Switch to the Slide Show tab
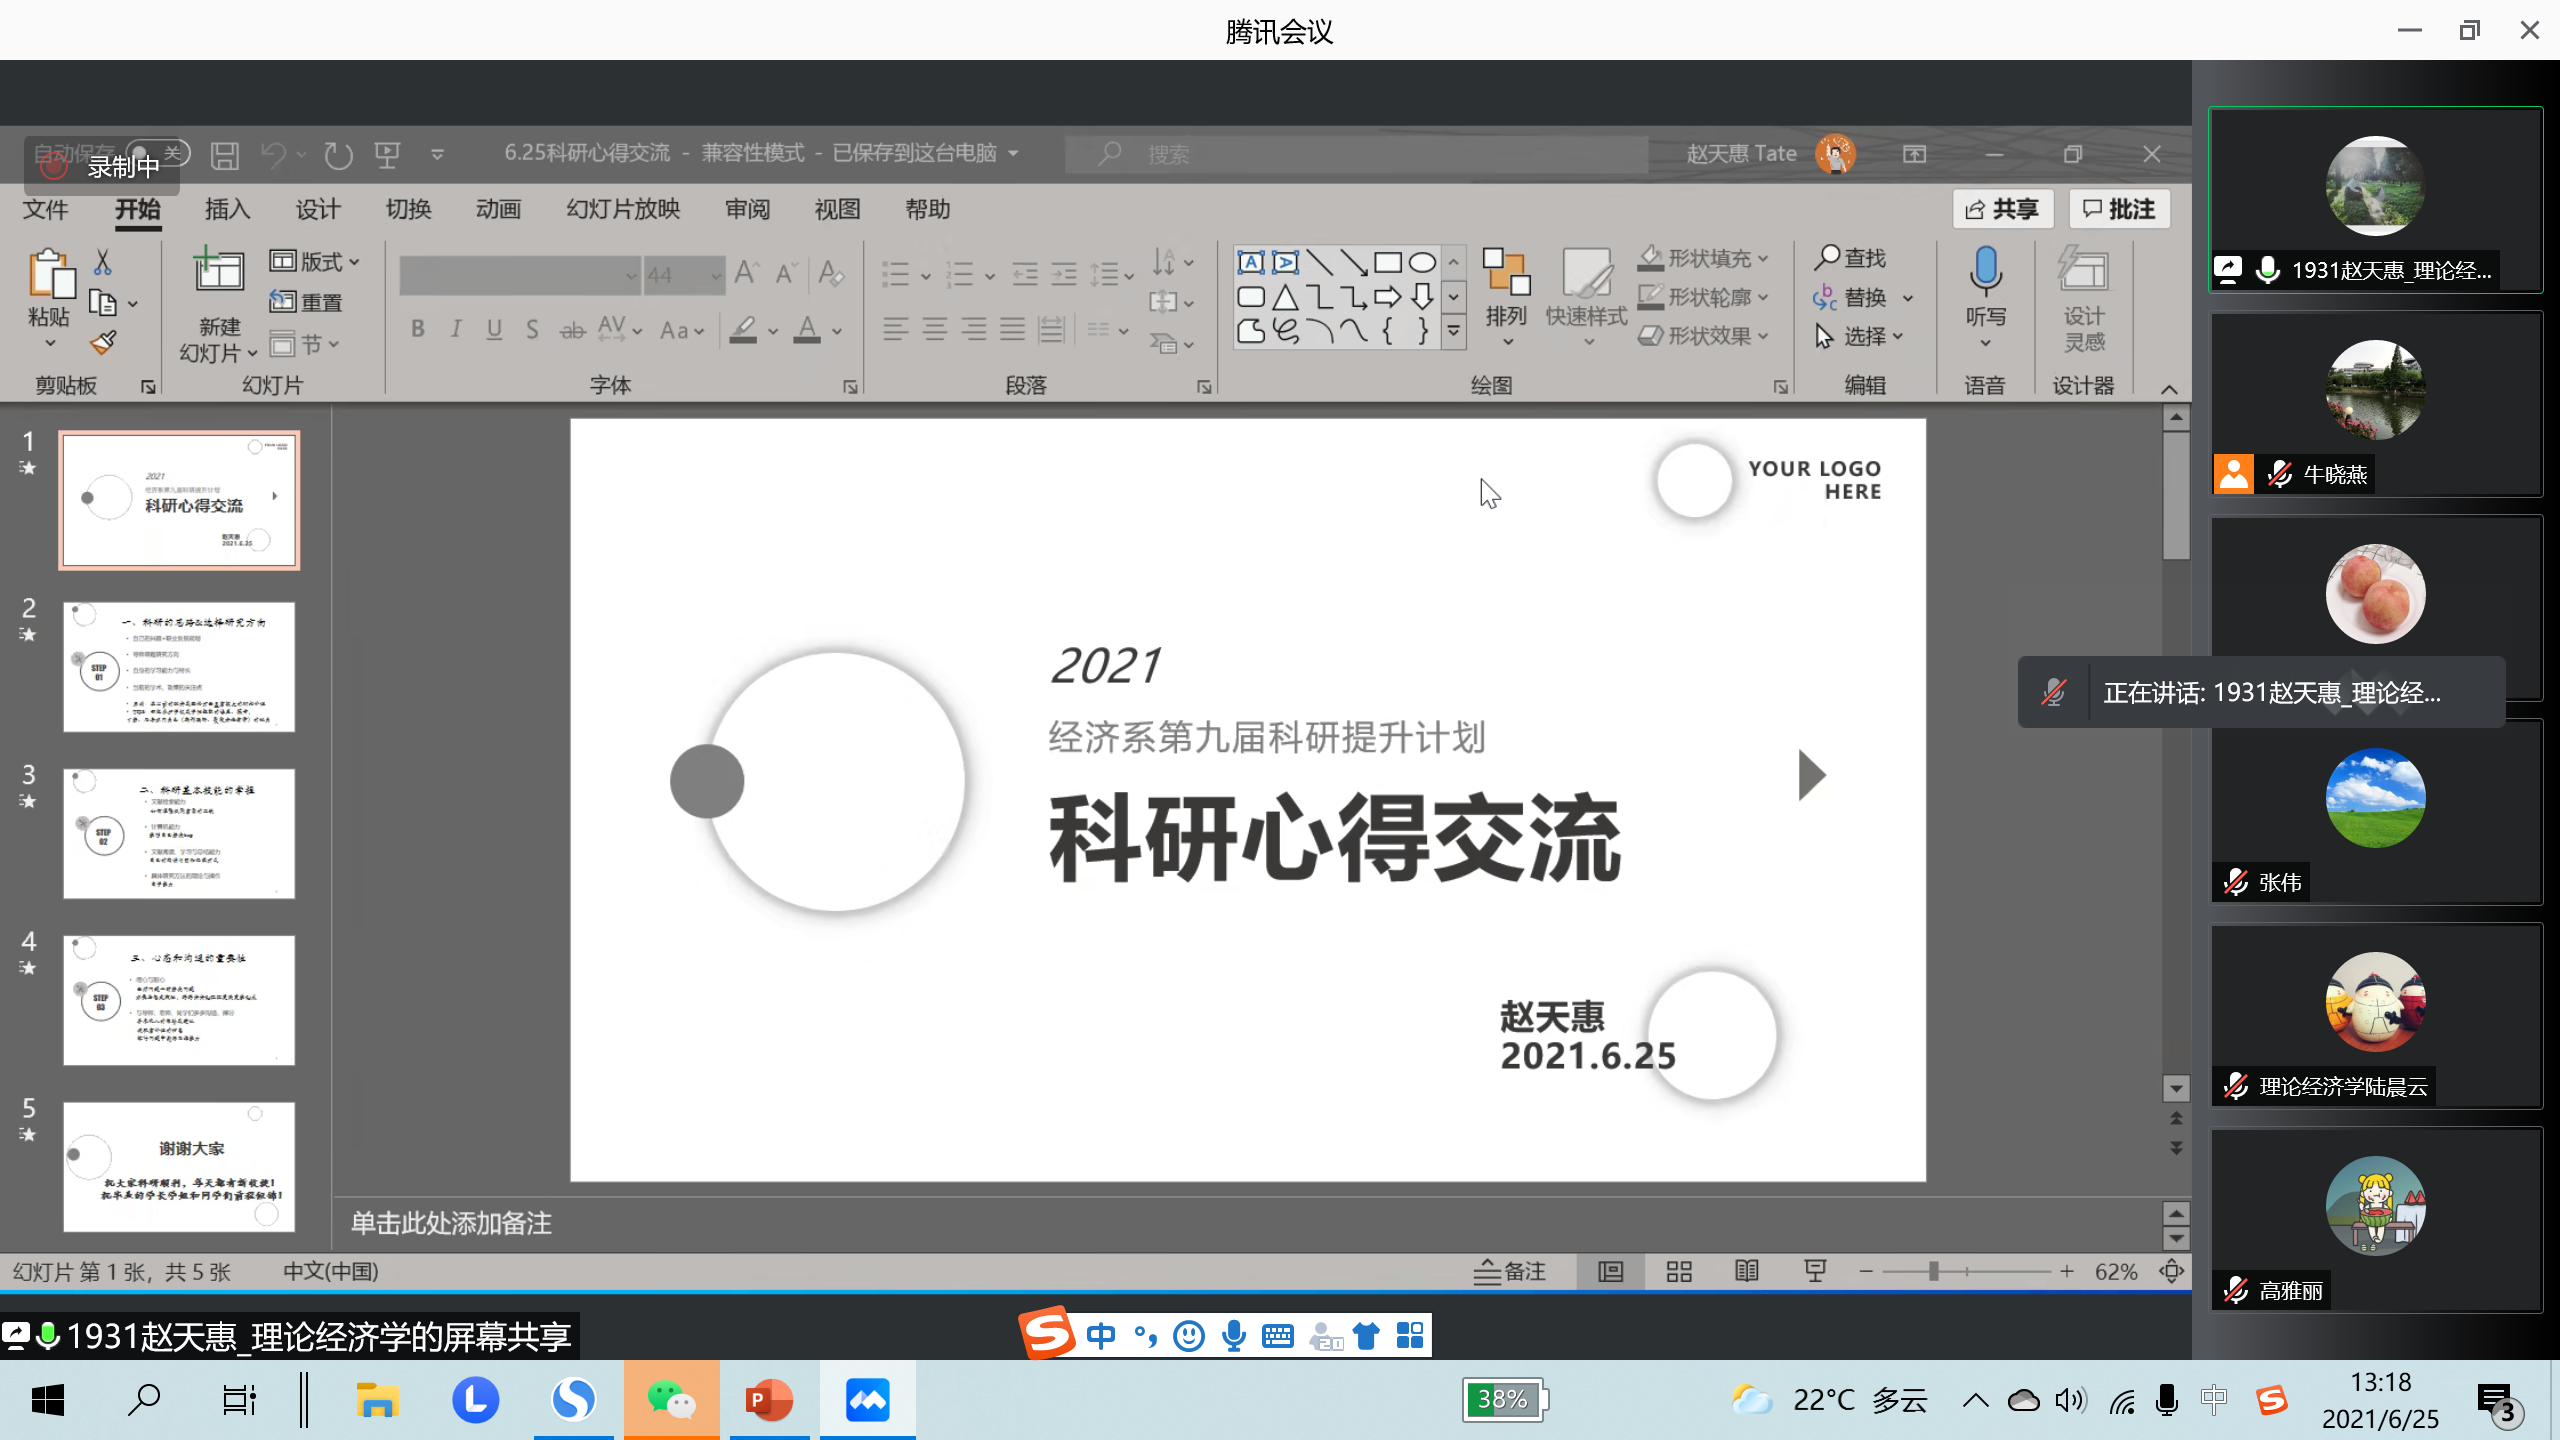The width and height of the screenshot is (2560, 1440). (x=622, y=209)
